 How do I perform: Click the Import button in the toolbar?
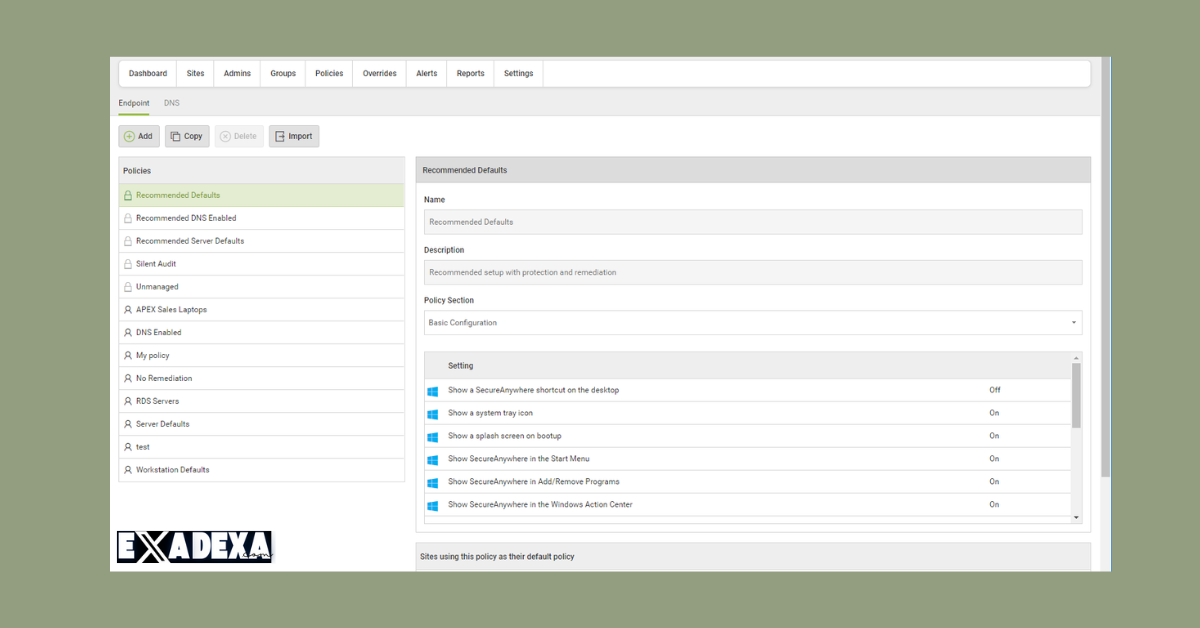(x=293, y=136)
